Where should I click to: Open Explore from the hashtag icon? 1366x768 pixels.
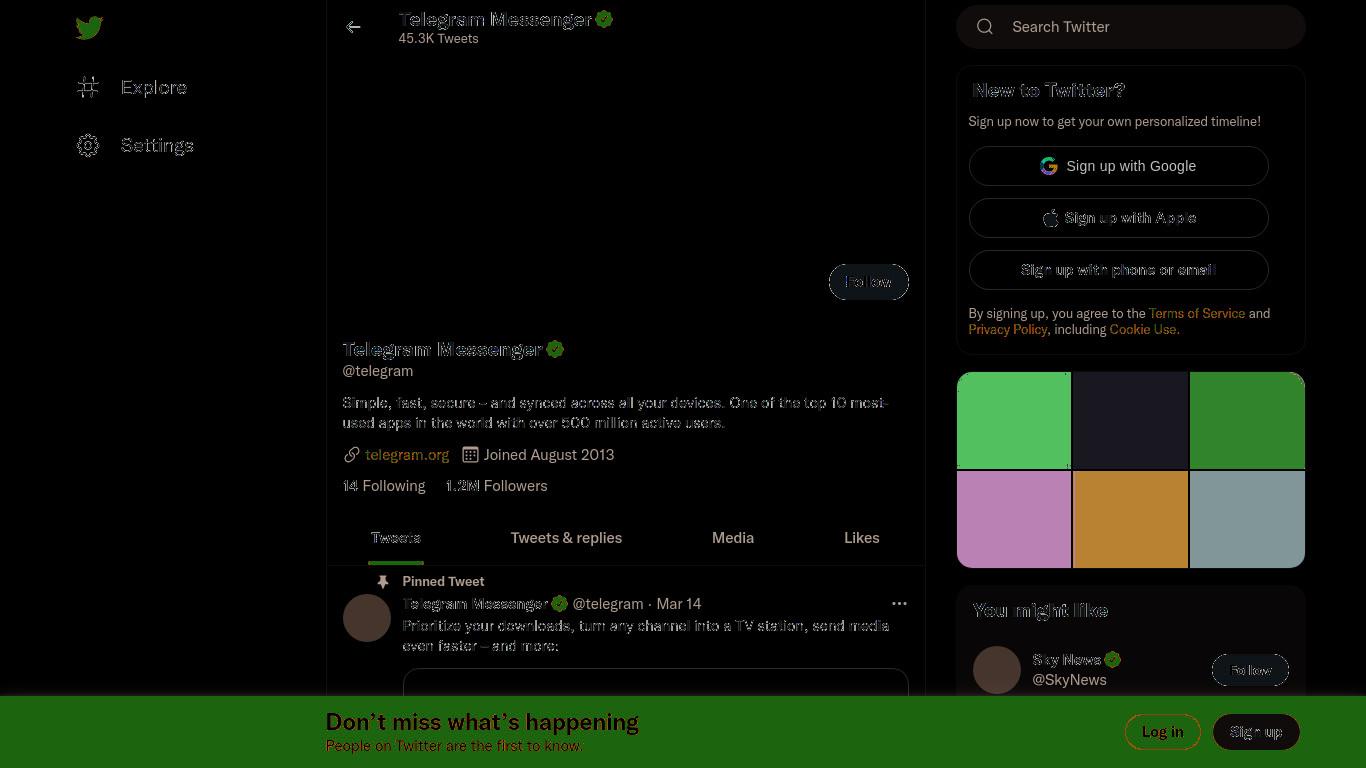tap(88, 88)
